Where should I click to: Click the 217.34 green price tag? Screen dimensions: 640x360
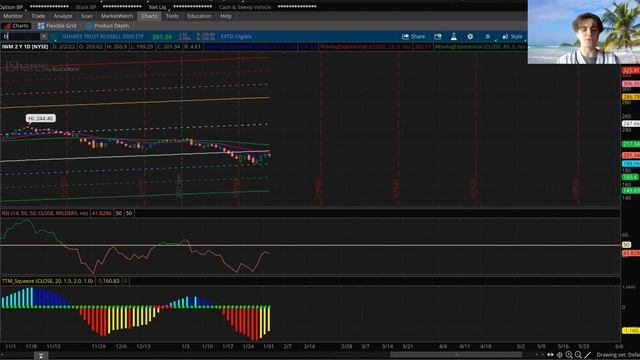pyautogui.click(x=631, y=144)
